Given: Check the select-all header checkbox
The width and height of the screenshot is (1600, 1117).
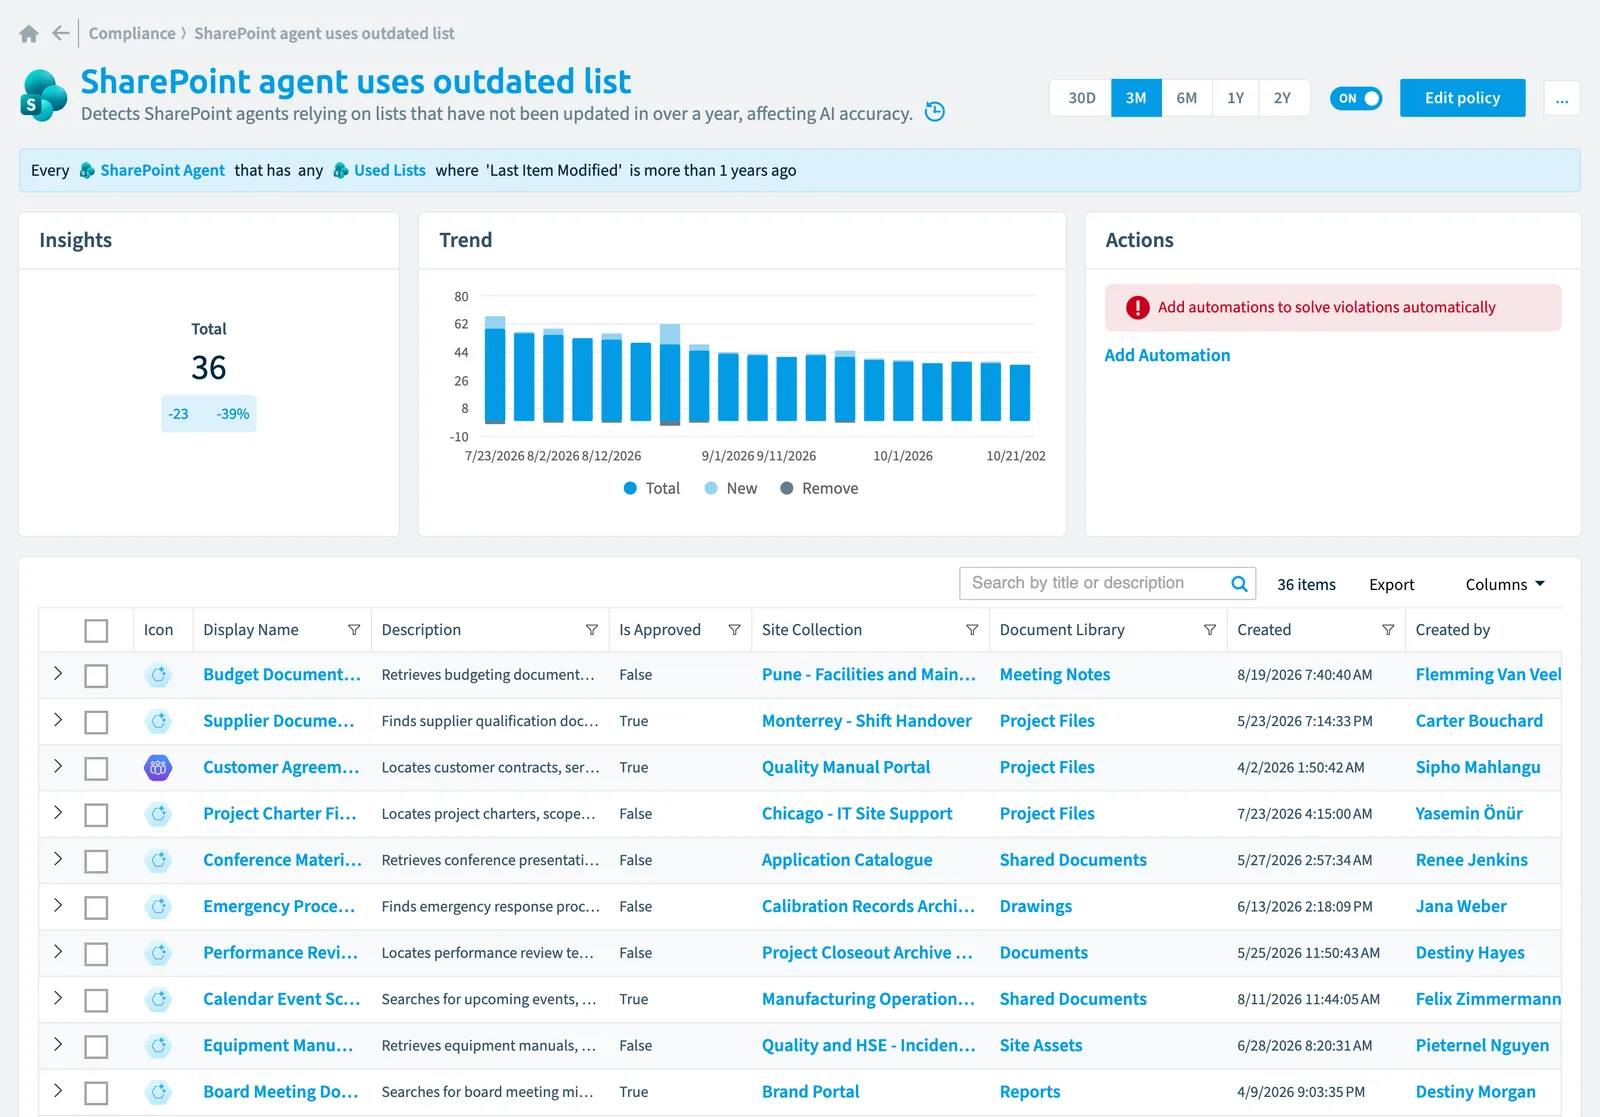Looking at the screenshot, I should coord(96,631).
